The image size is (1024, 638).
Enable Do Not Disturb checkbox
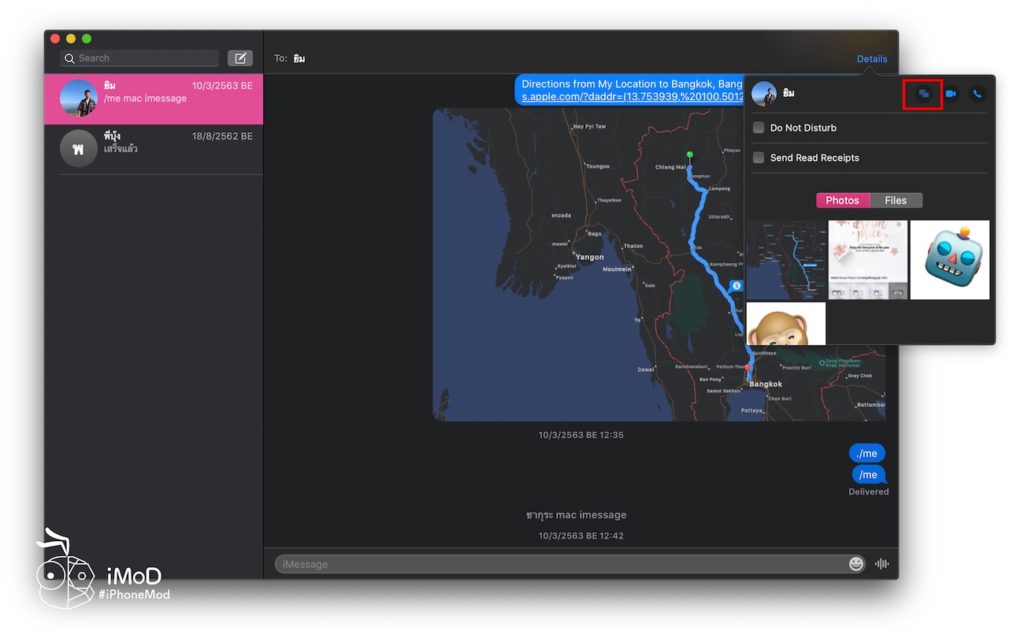point(759,128)
